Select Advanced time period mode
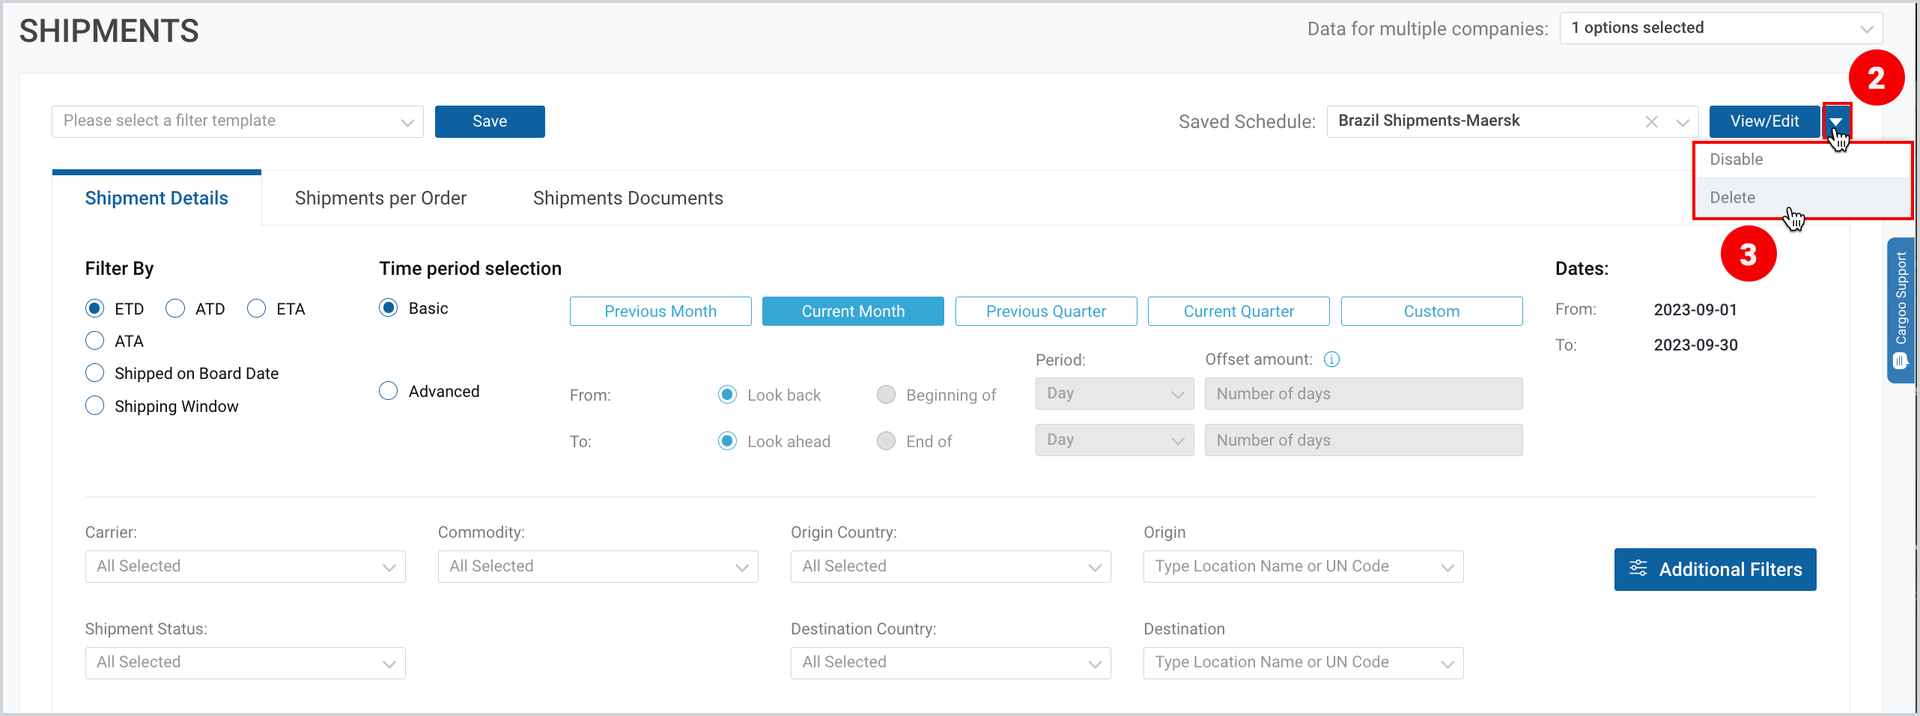The height and width of the screenshot is (716, 1920). coord(389,391)
